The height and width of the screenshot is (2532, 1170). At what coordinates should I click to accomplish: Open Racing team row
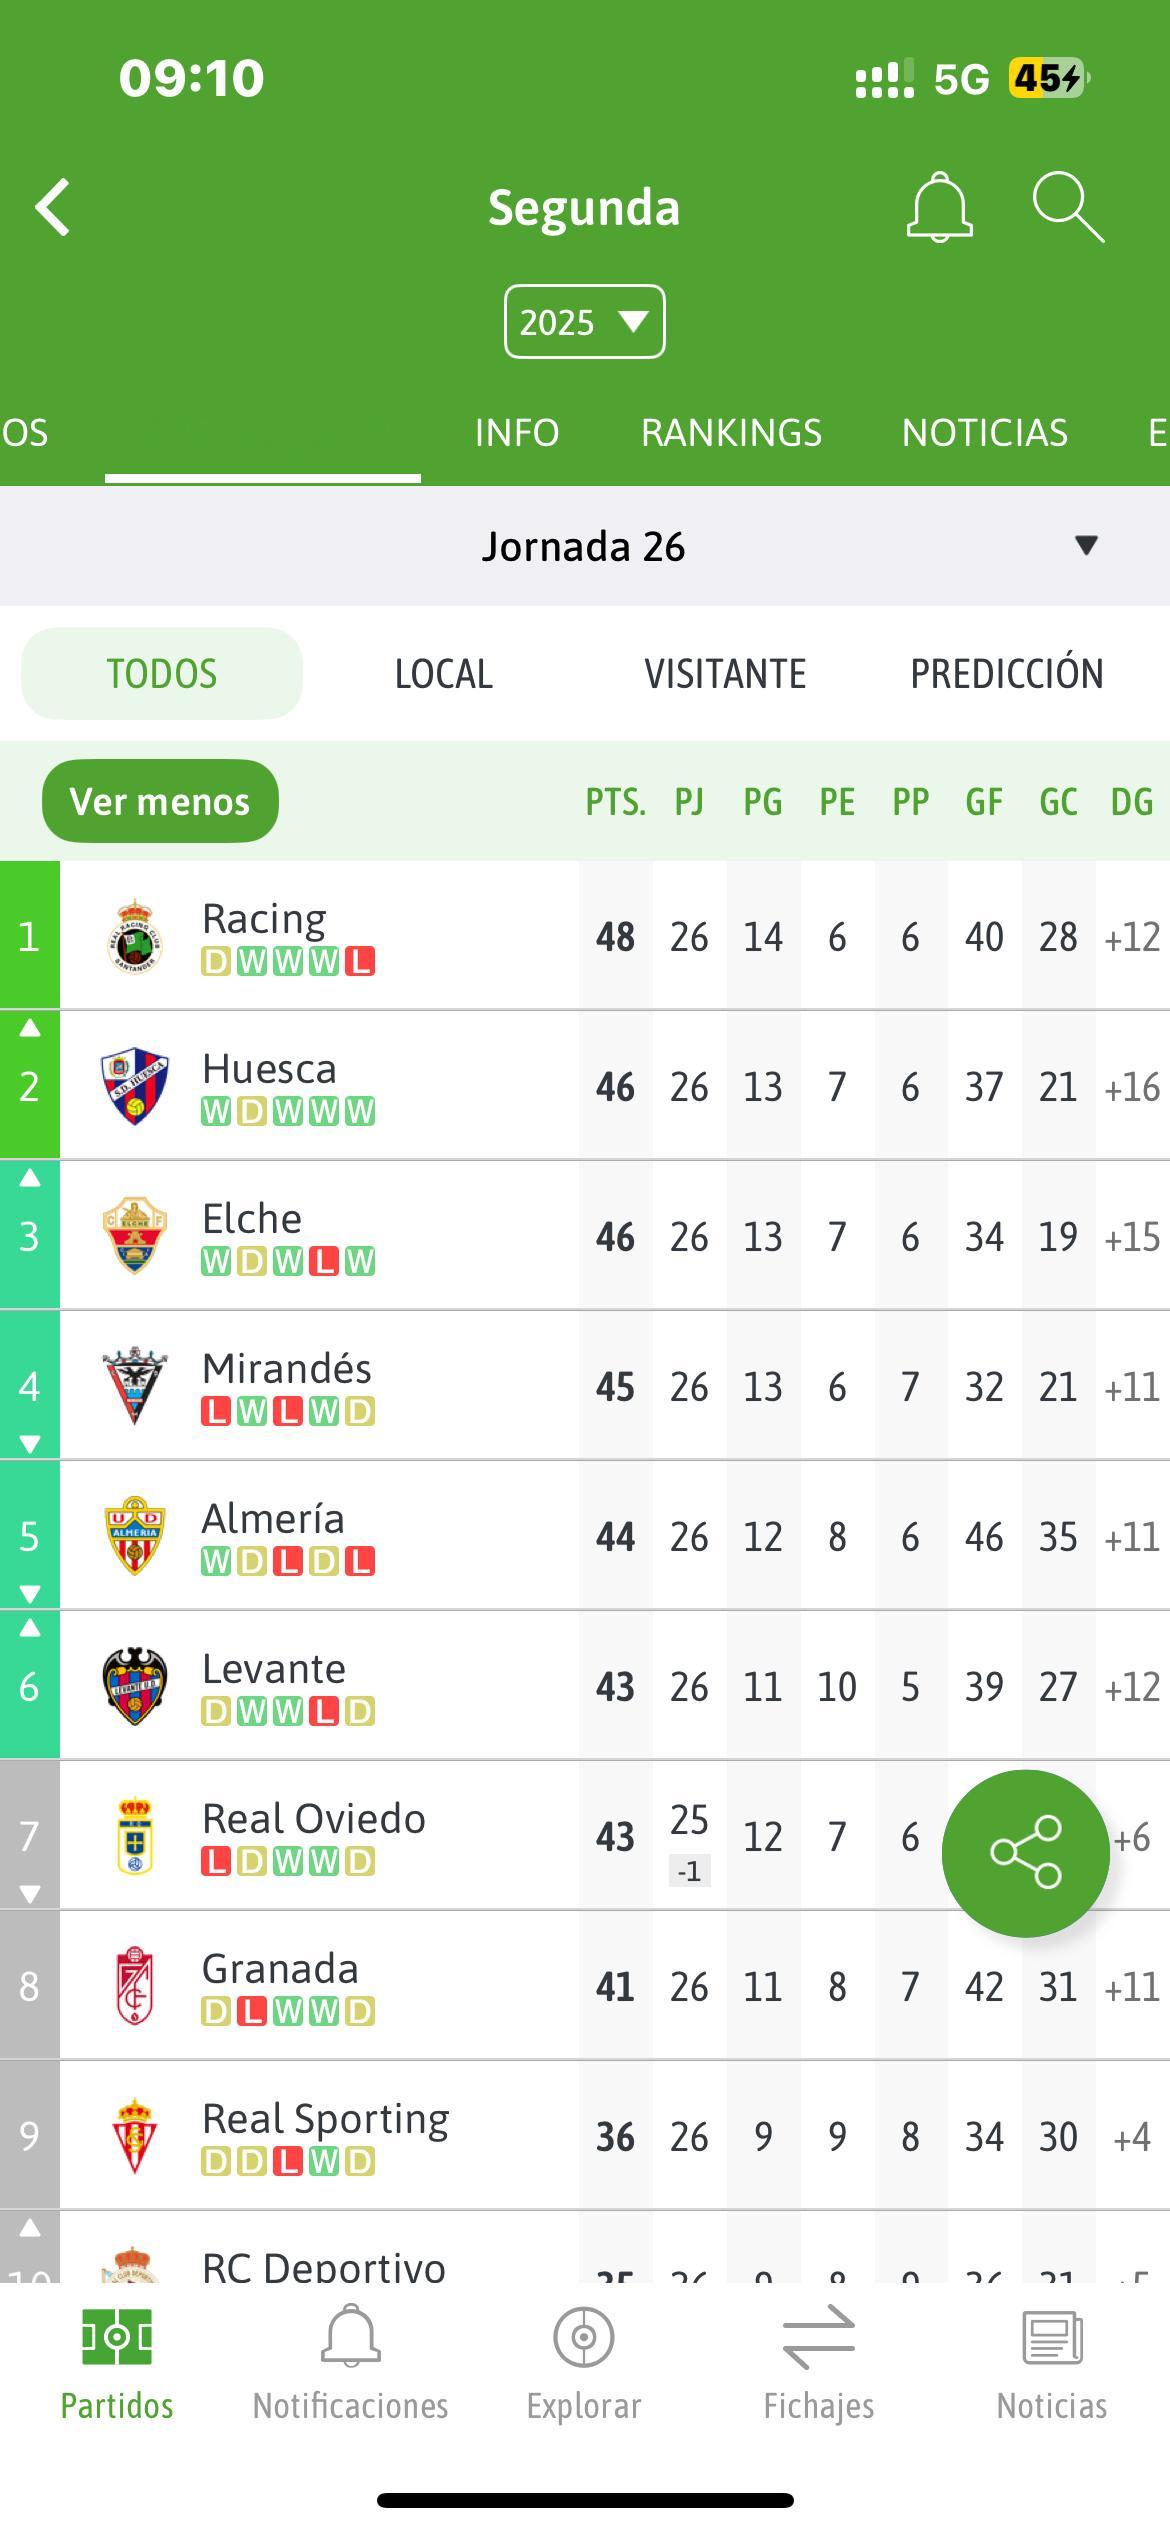[x=585, y=936]
